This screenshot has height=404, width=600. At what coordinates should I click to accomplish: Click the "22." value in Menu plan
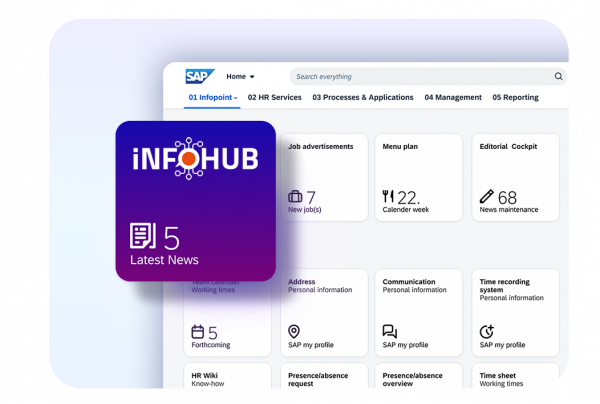coord(408,198)
